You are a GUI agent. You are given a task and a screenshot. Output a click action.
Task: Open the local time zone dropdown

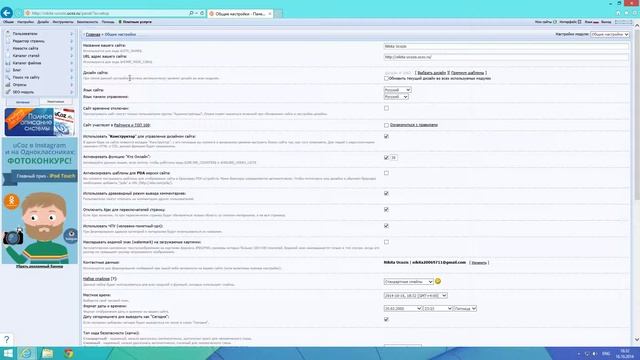[x=416, y=296]
